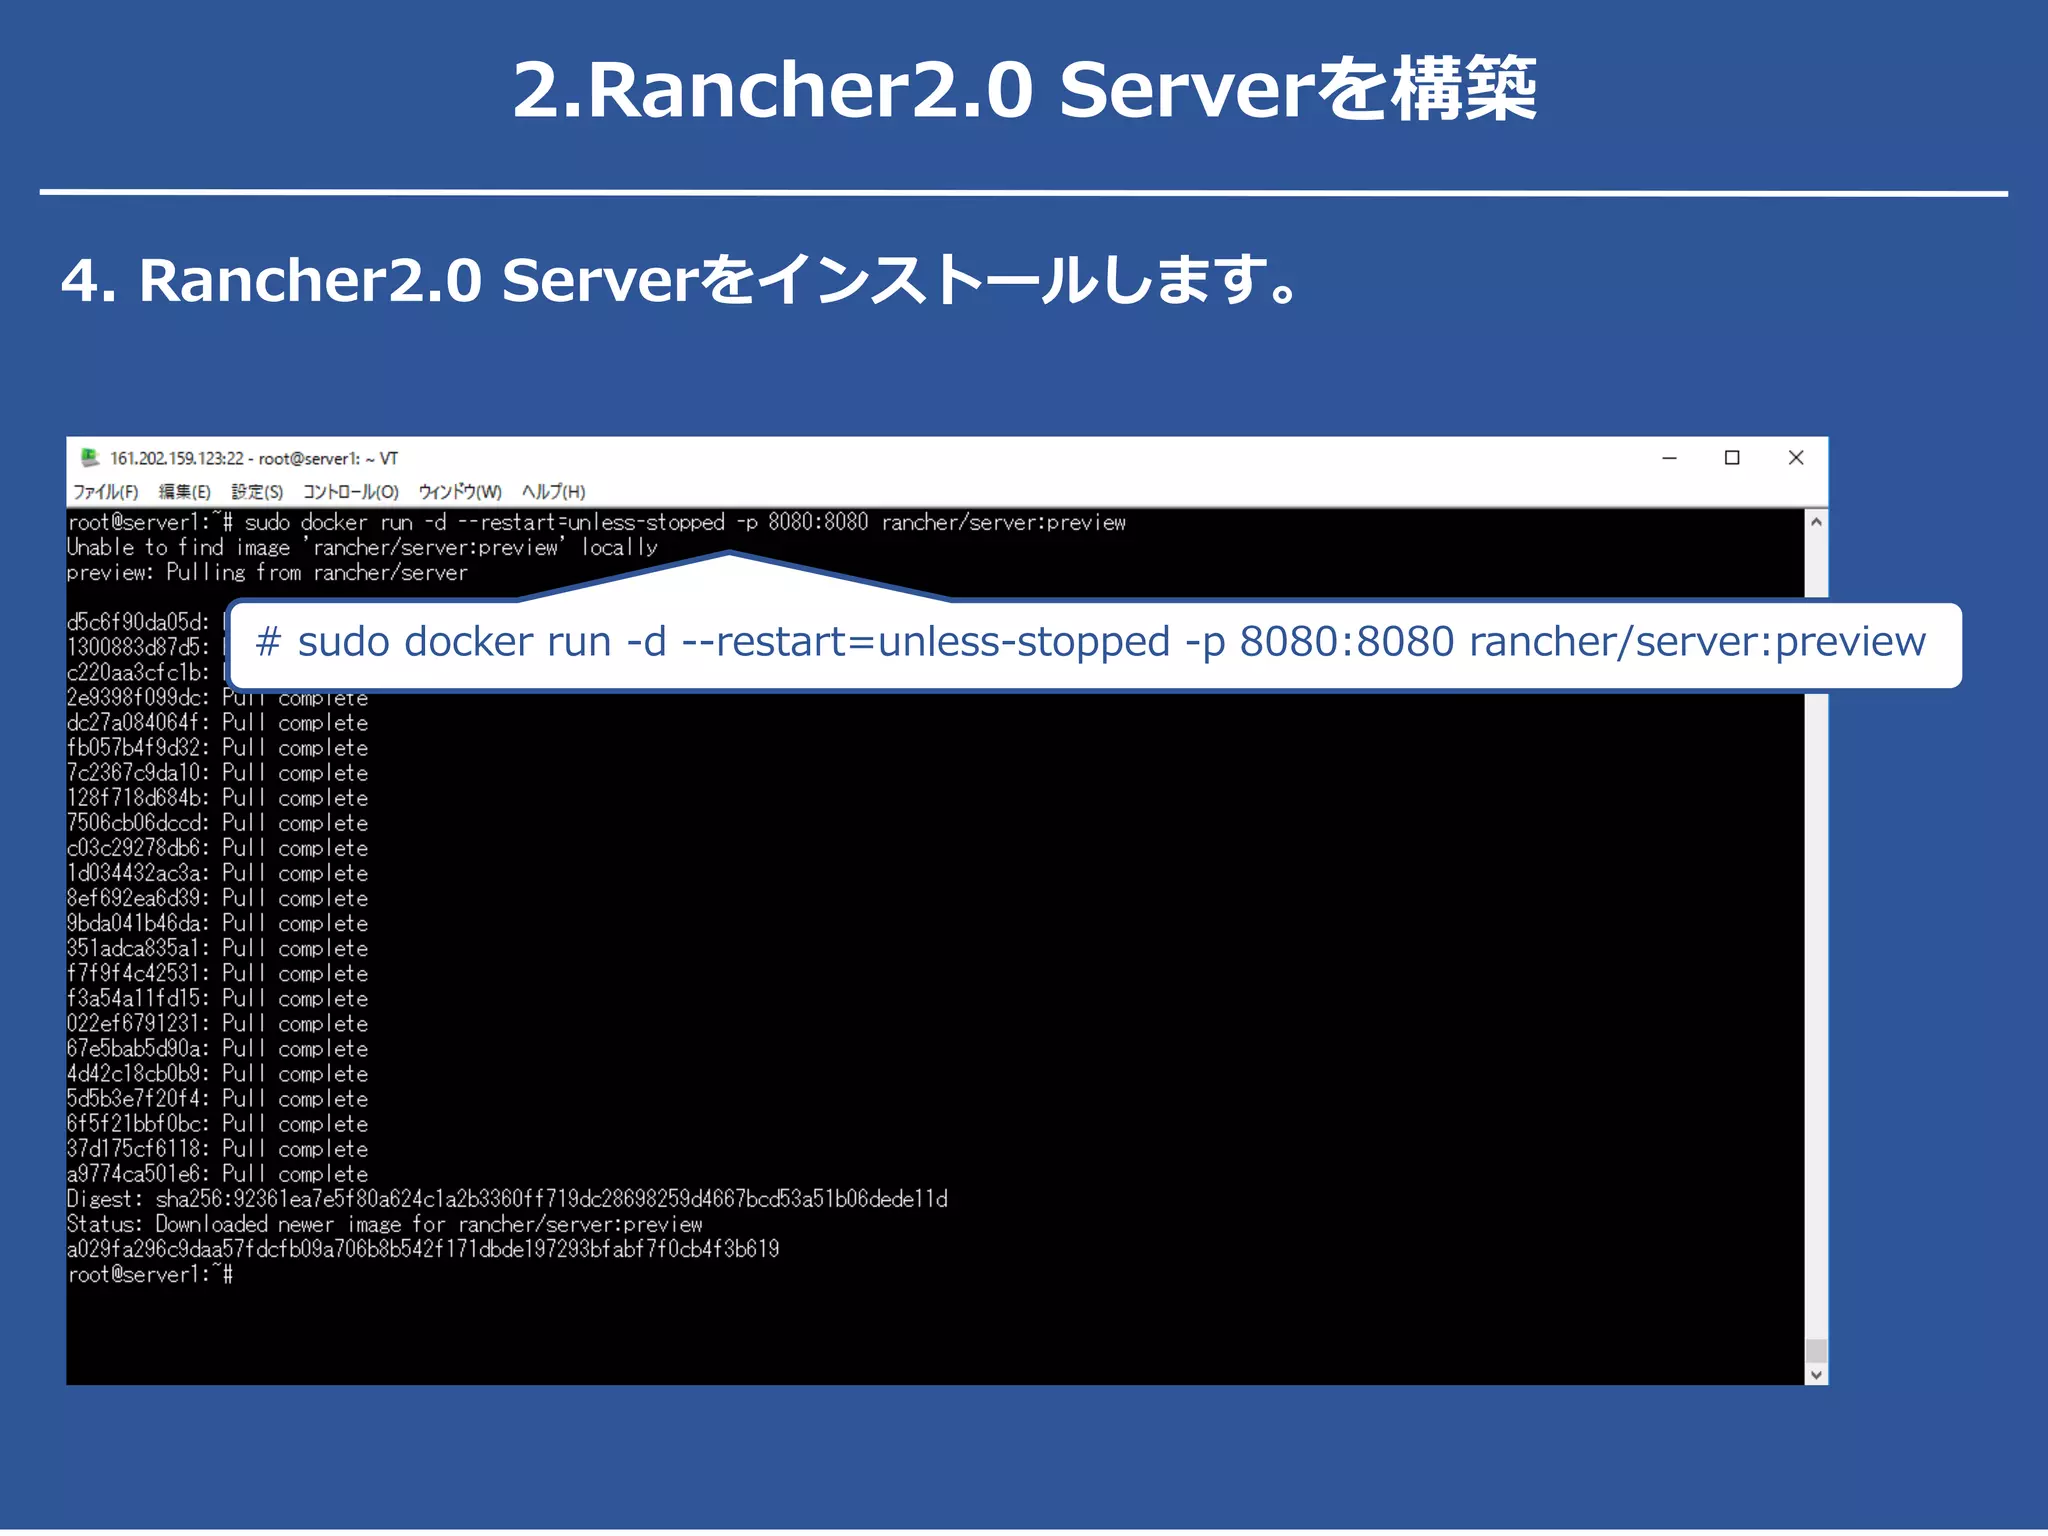Viewport: 2048px width, 1536px height.
Task: Click the dc27a084064f Pull complete line
Action: 217,723
